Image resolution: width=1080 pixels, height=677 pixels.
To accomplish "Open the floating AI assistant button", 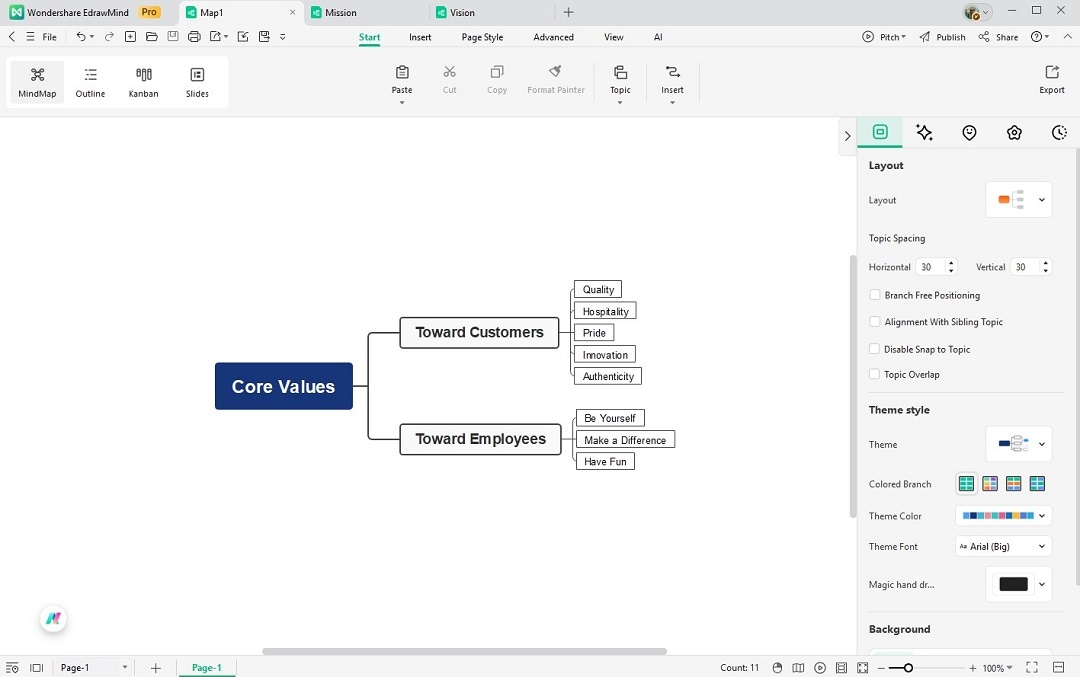I will (53, 618).
